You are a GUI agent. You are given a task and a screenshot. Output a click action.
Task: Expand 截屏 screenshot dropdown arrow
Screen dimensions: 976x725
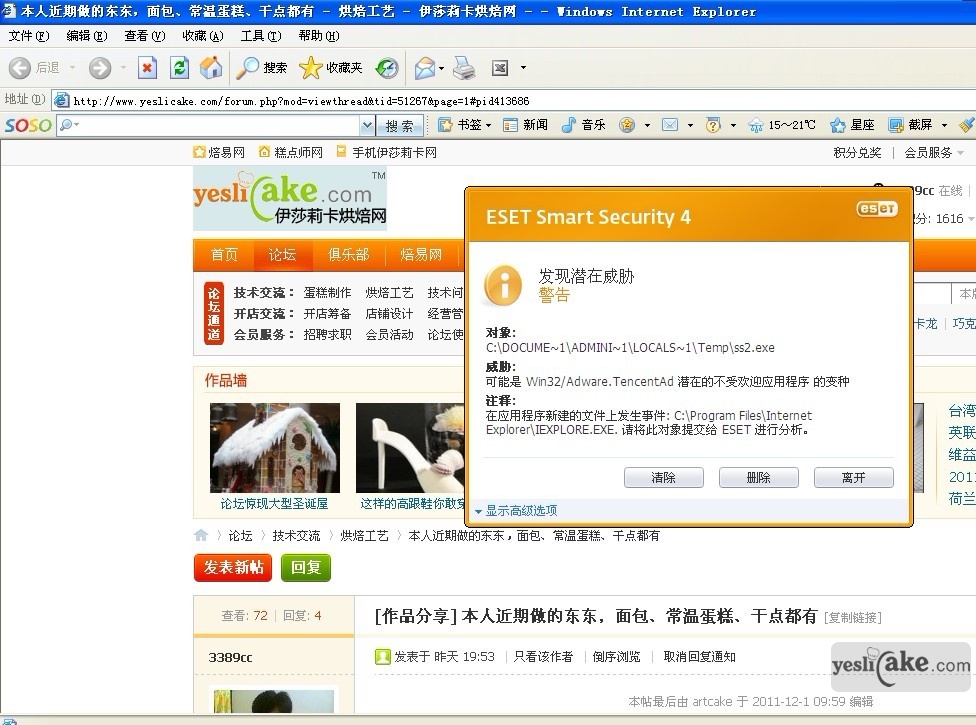pyautogui.click(x=944, y=125)
